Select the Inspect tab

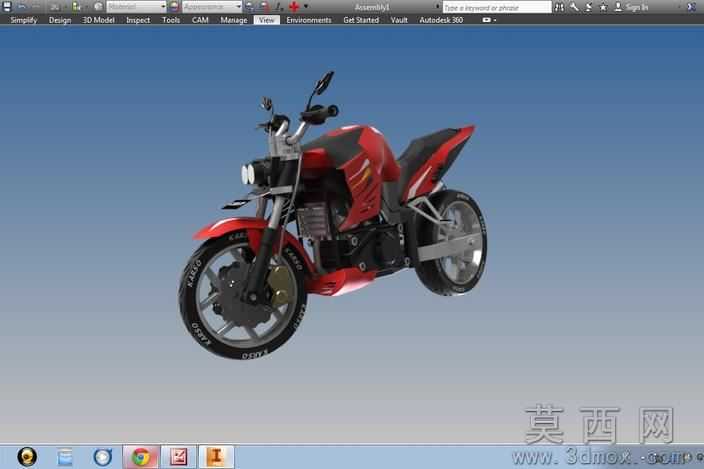[138, 20]
